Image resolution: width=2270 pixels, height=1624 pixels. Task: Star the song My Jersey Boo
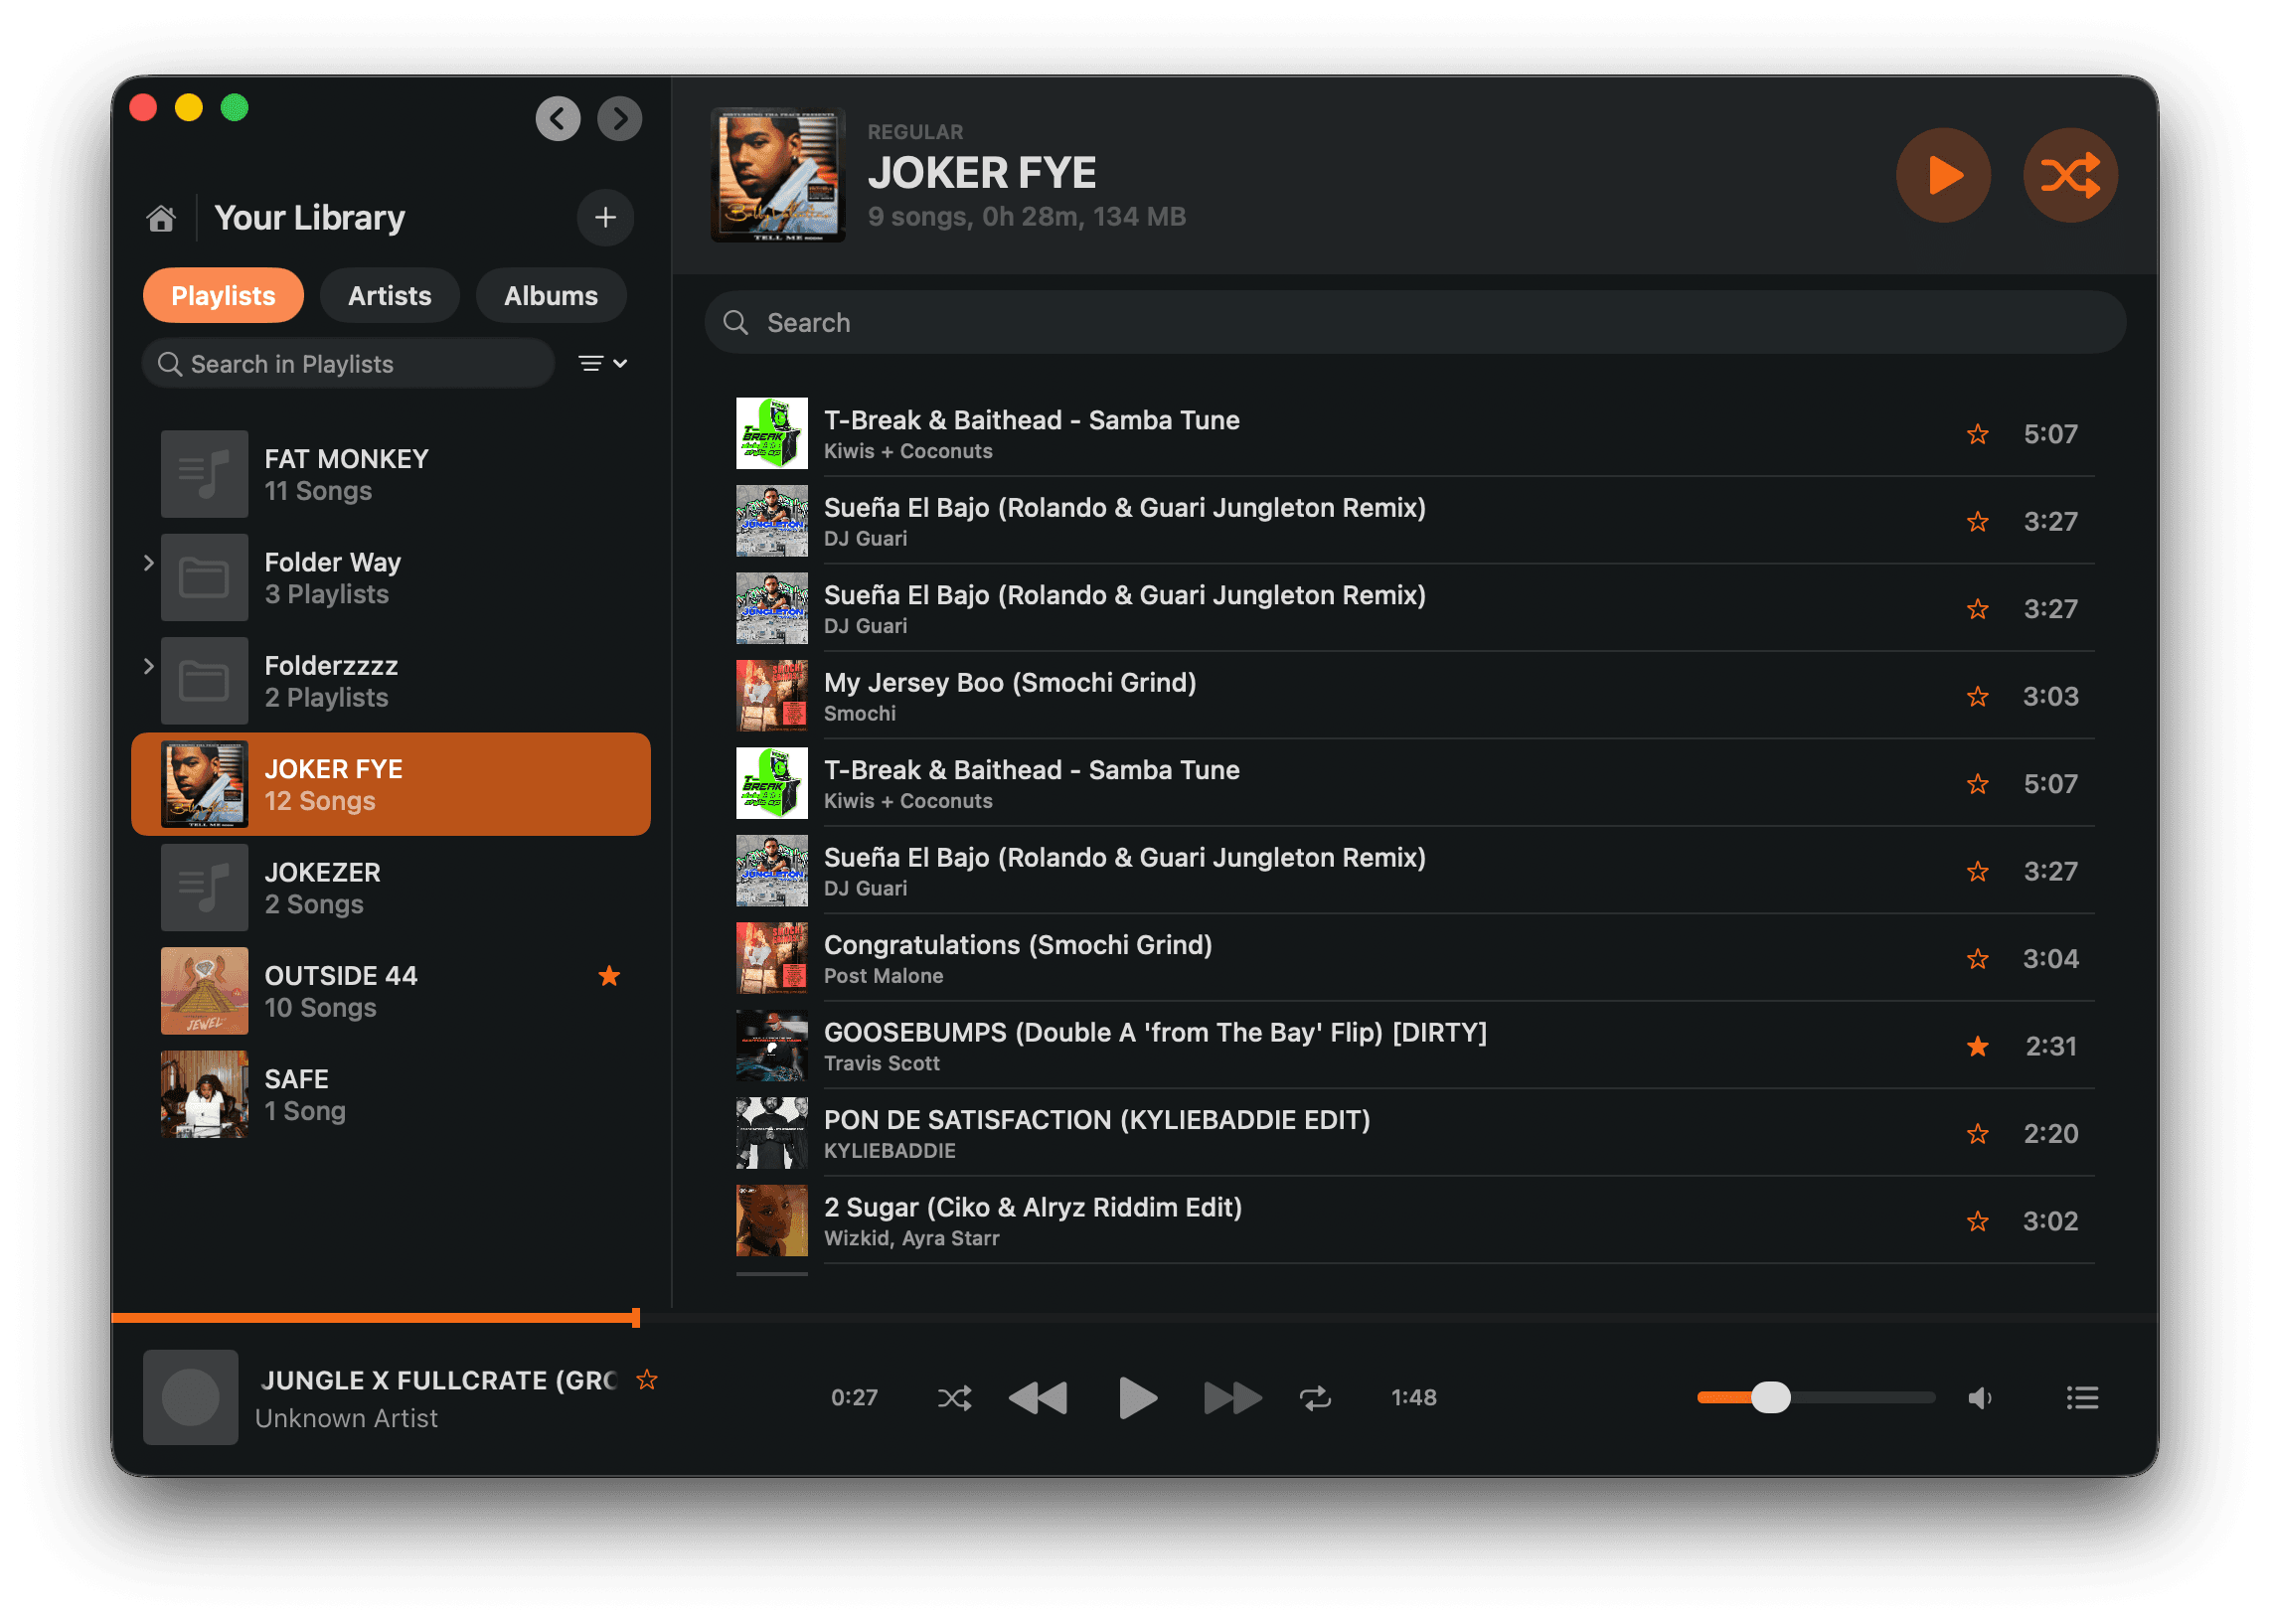pyautogui.click(x=1977, y=696)
